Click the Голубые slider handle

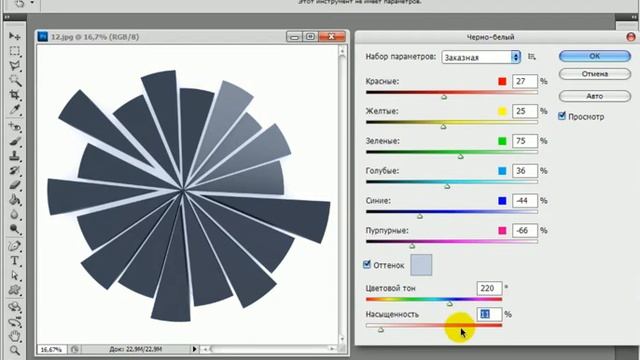click(x=447, y=186)
